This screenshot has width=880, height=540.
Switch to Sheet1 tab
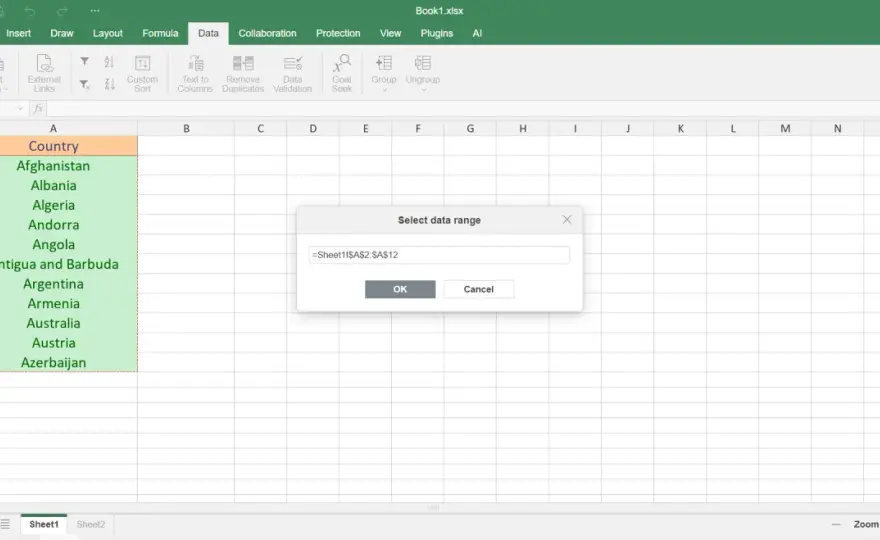pyautogui.click(x=44, y=524)
